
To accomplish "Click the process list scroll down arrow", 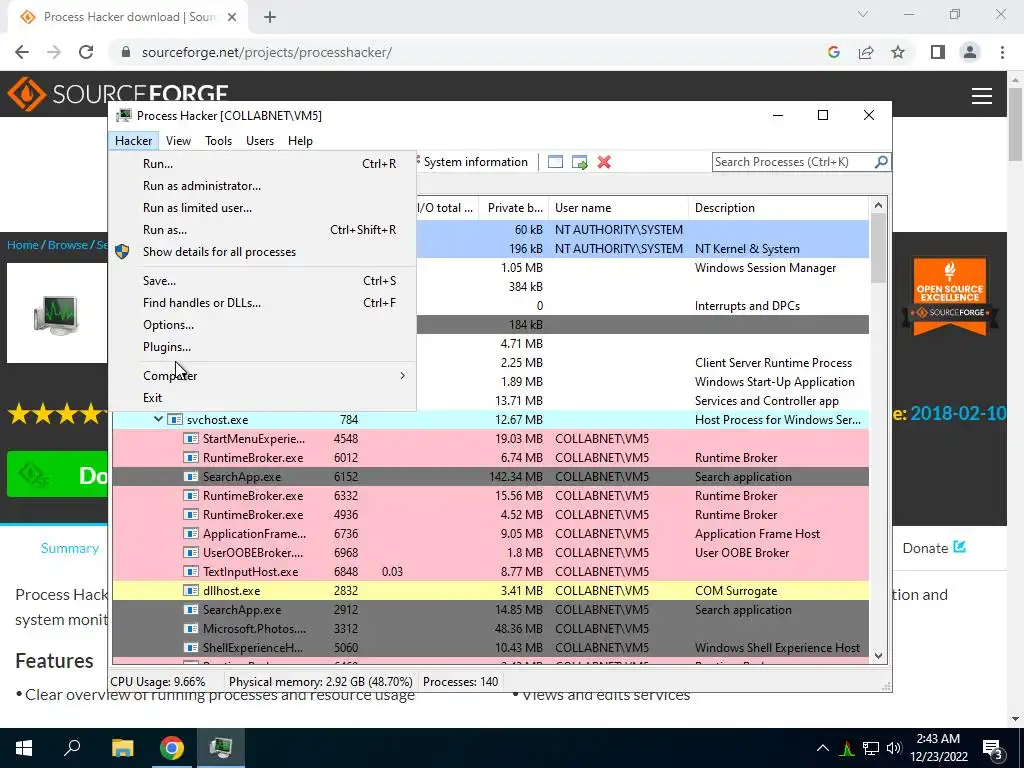I will pyautogui.click(x=878, y=656).
